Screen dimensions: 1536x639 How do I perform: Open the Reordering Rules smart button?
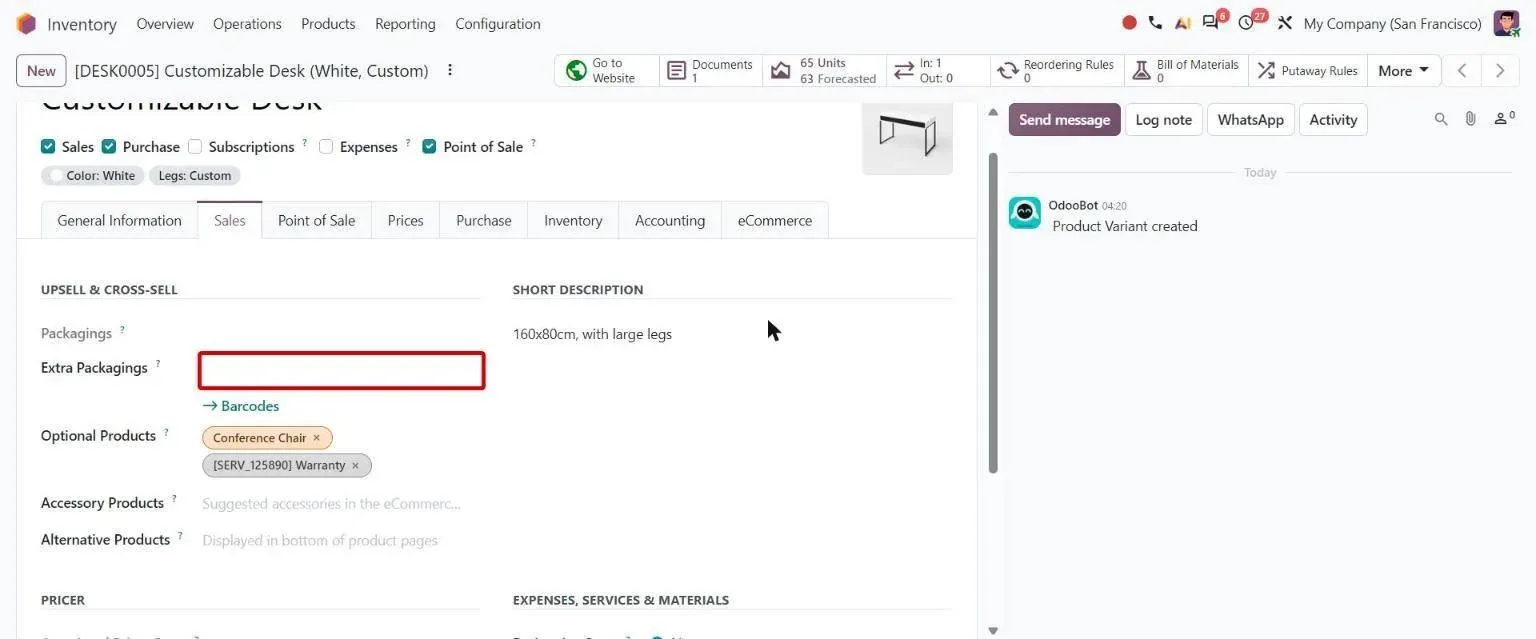click(1057, 70)
